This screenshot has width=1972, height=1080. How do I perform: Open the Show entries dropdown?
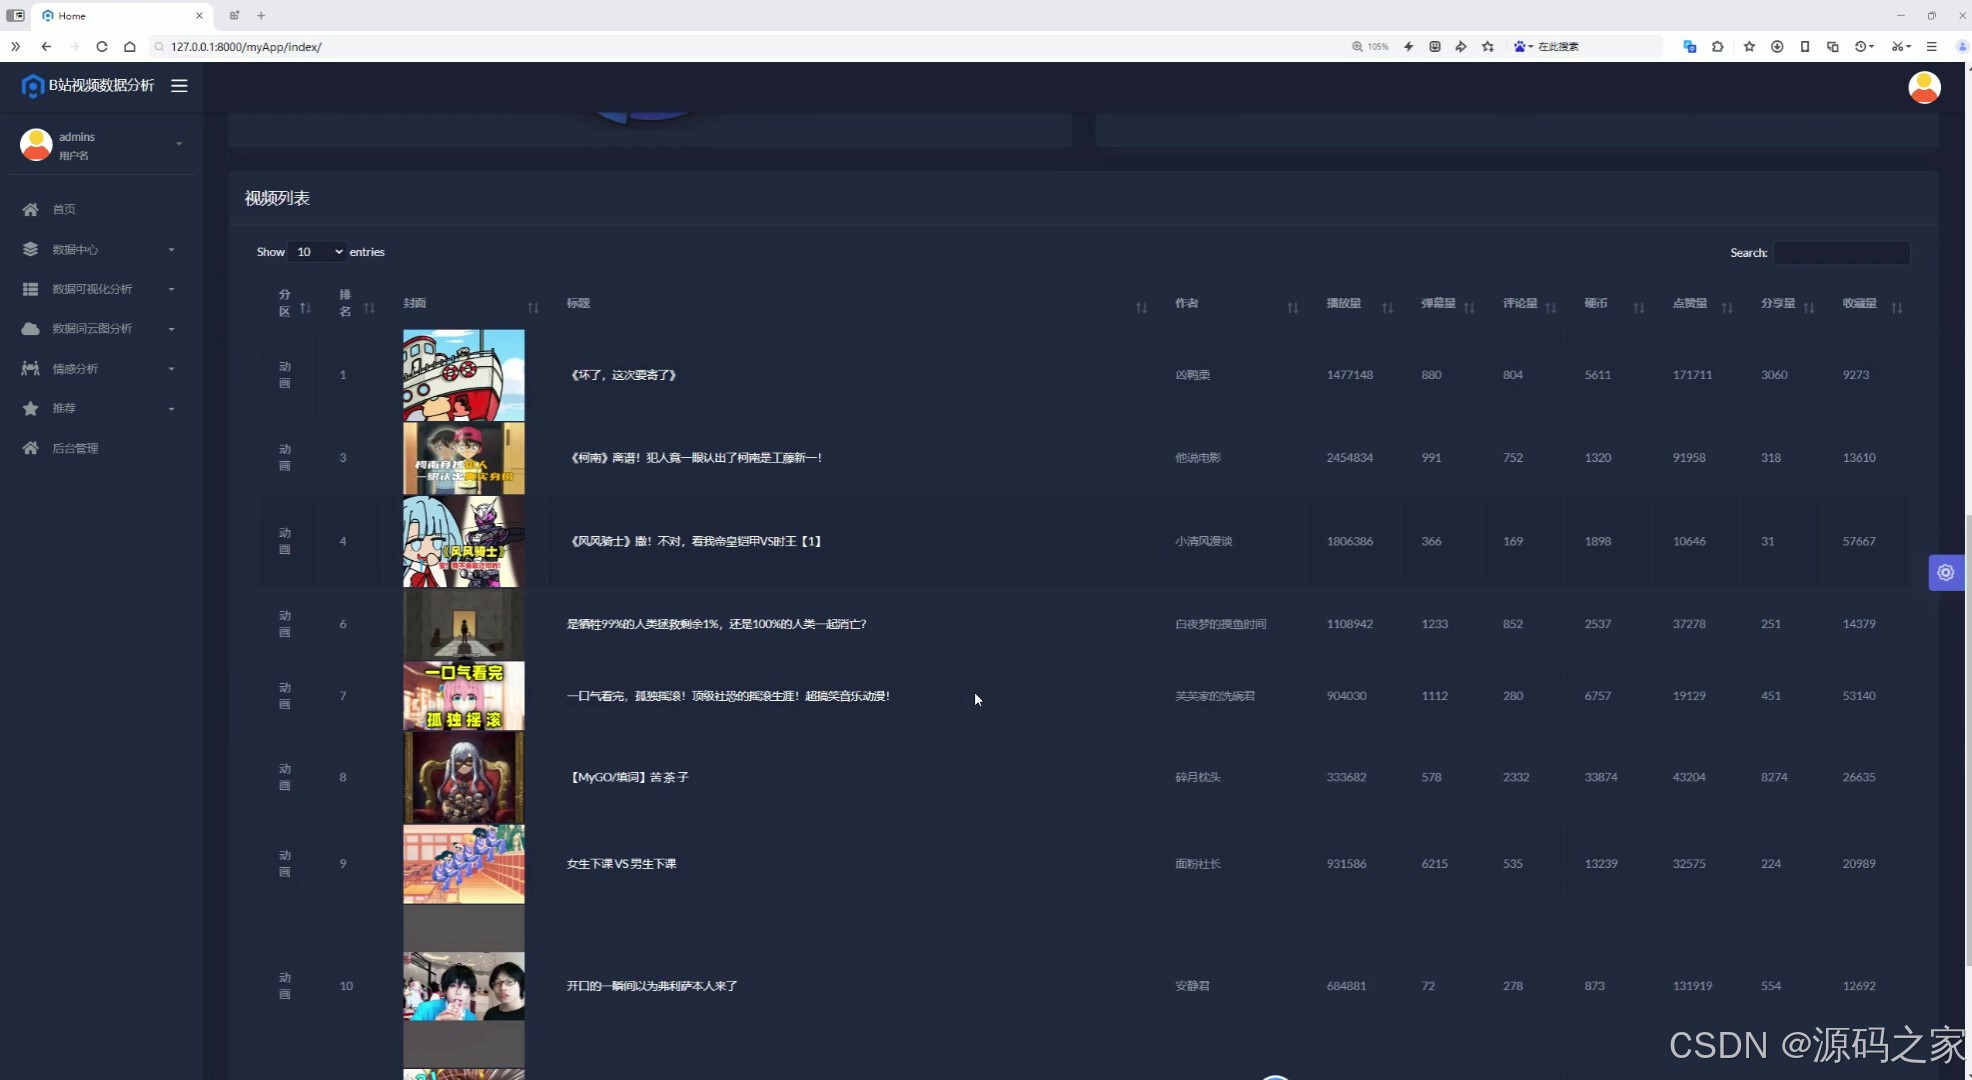(x=318, y=252)
